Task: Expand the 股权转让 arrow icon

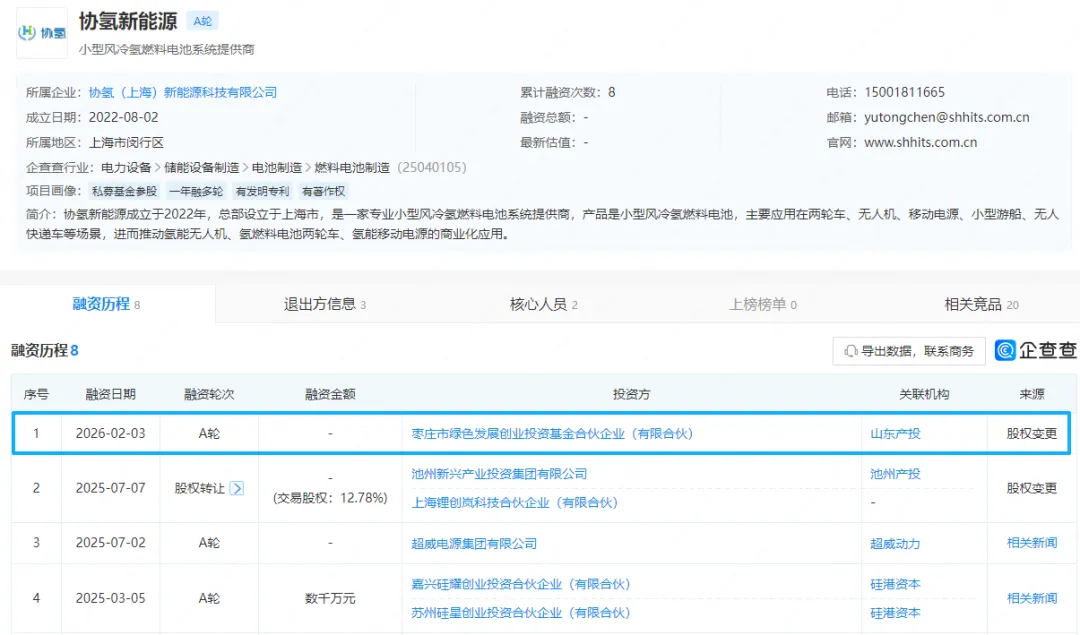Action: pyautogui.click(x=237, y=488)
